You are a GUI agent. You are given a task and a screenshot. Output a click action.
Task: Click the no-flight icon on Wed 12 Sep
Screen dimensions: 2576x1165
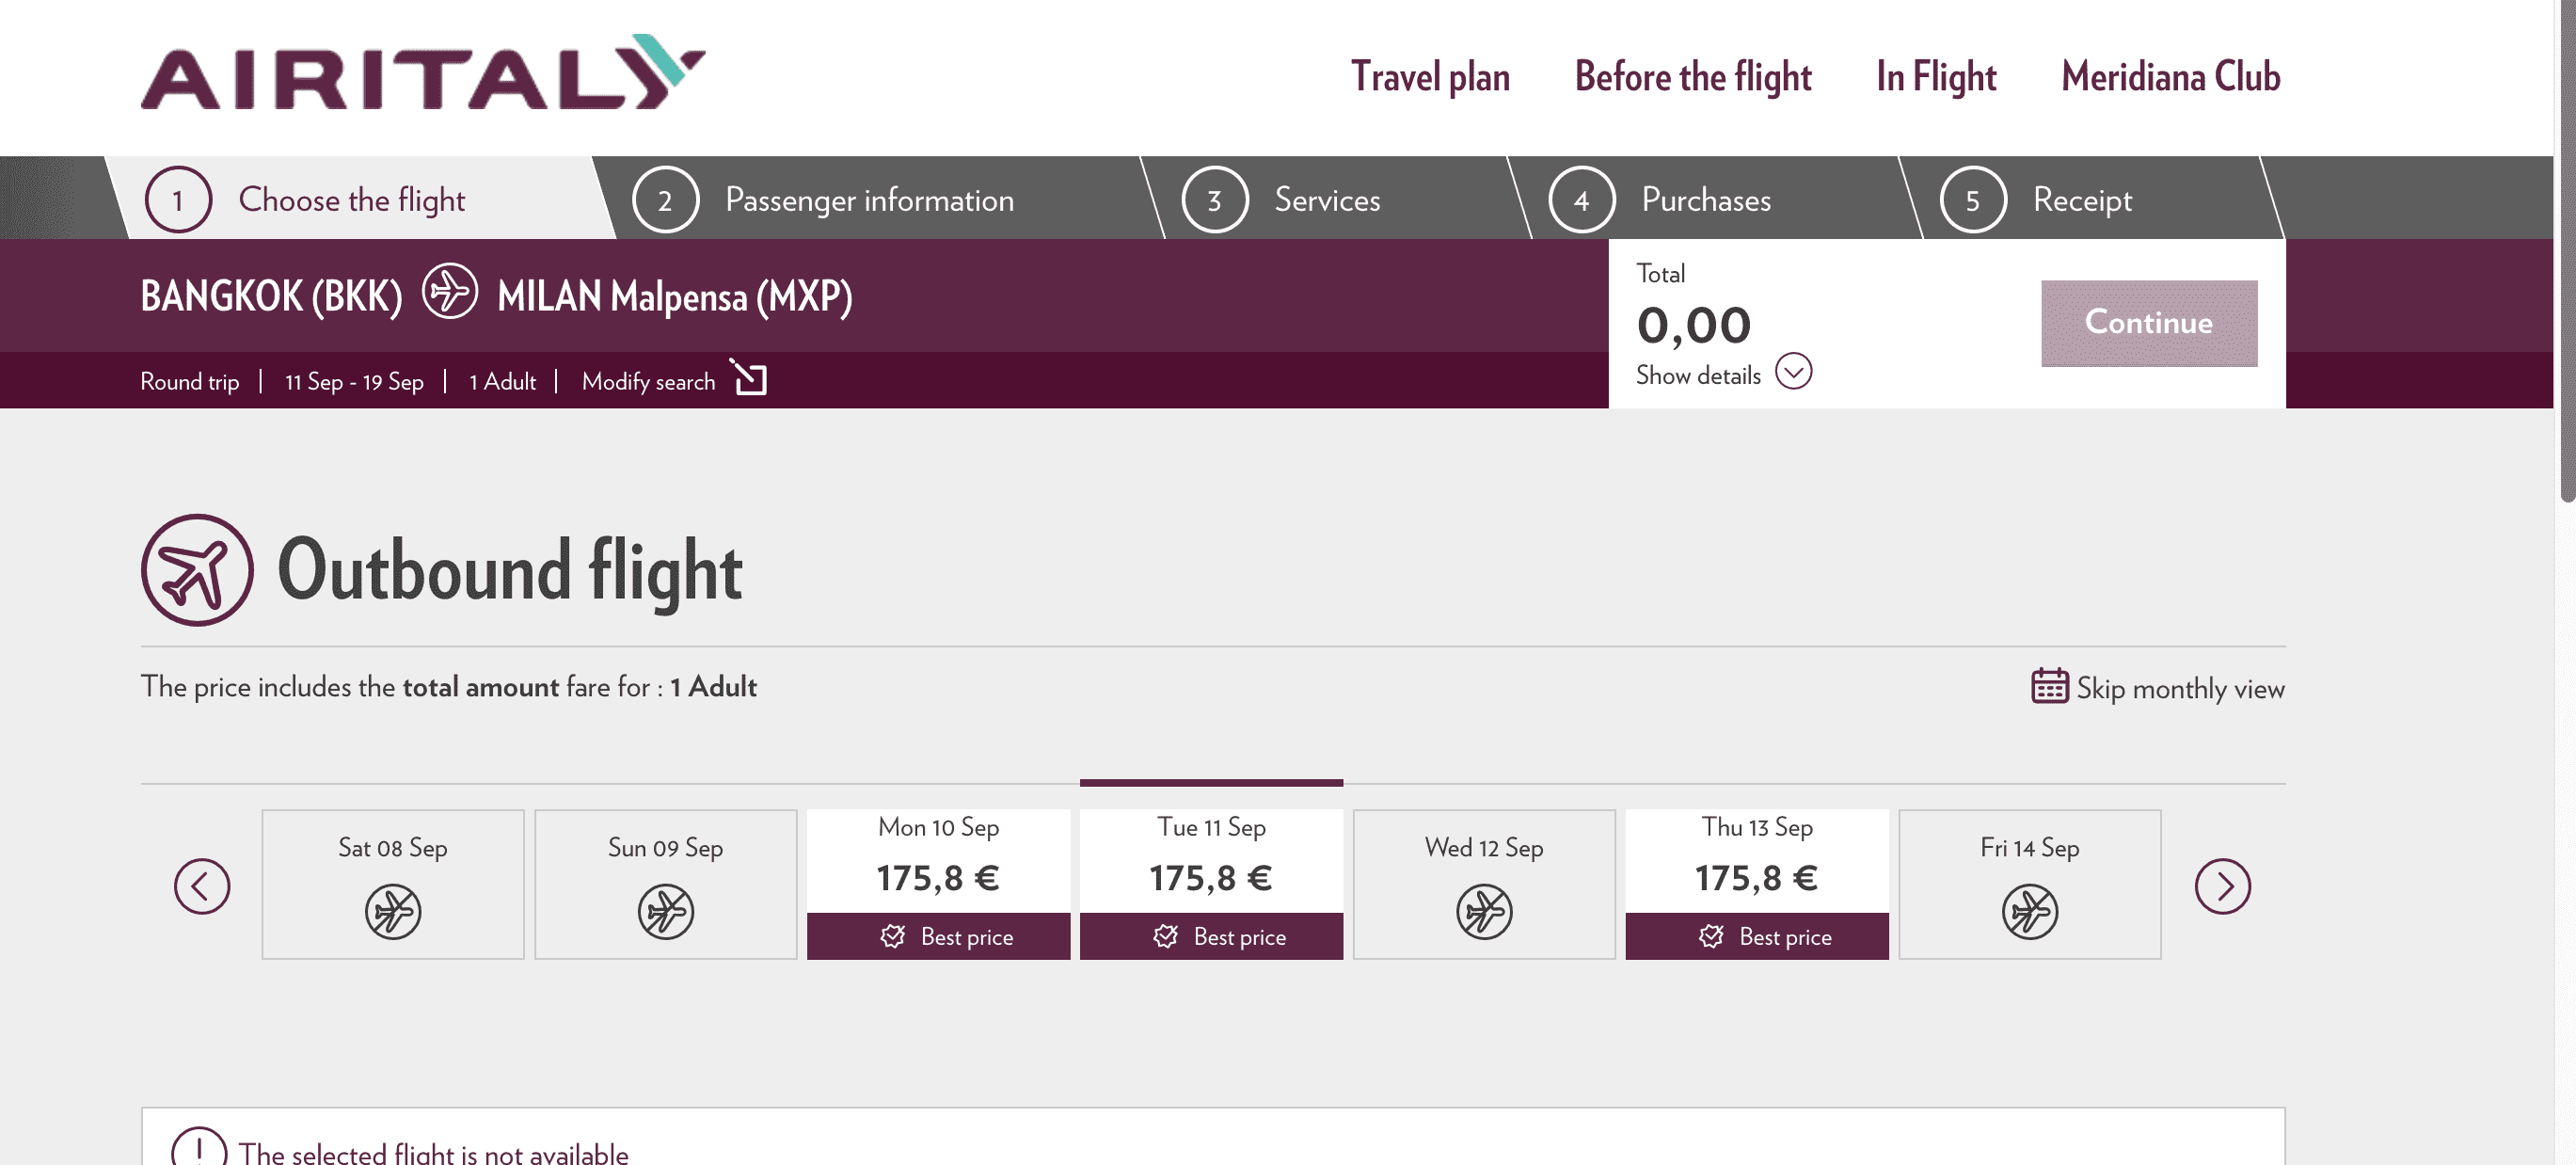[1484, 911]
